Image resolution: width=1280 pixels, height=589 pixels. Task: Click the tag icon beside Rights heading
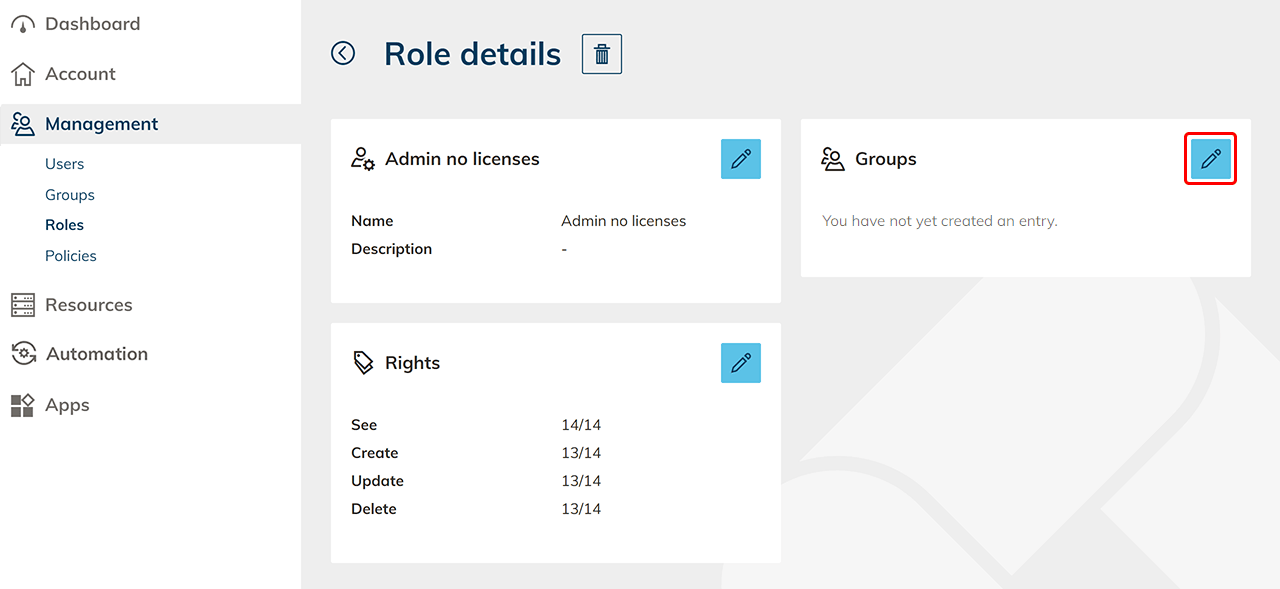[x=363, y=363]
